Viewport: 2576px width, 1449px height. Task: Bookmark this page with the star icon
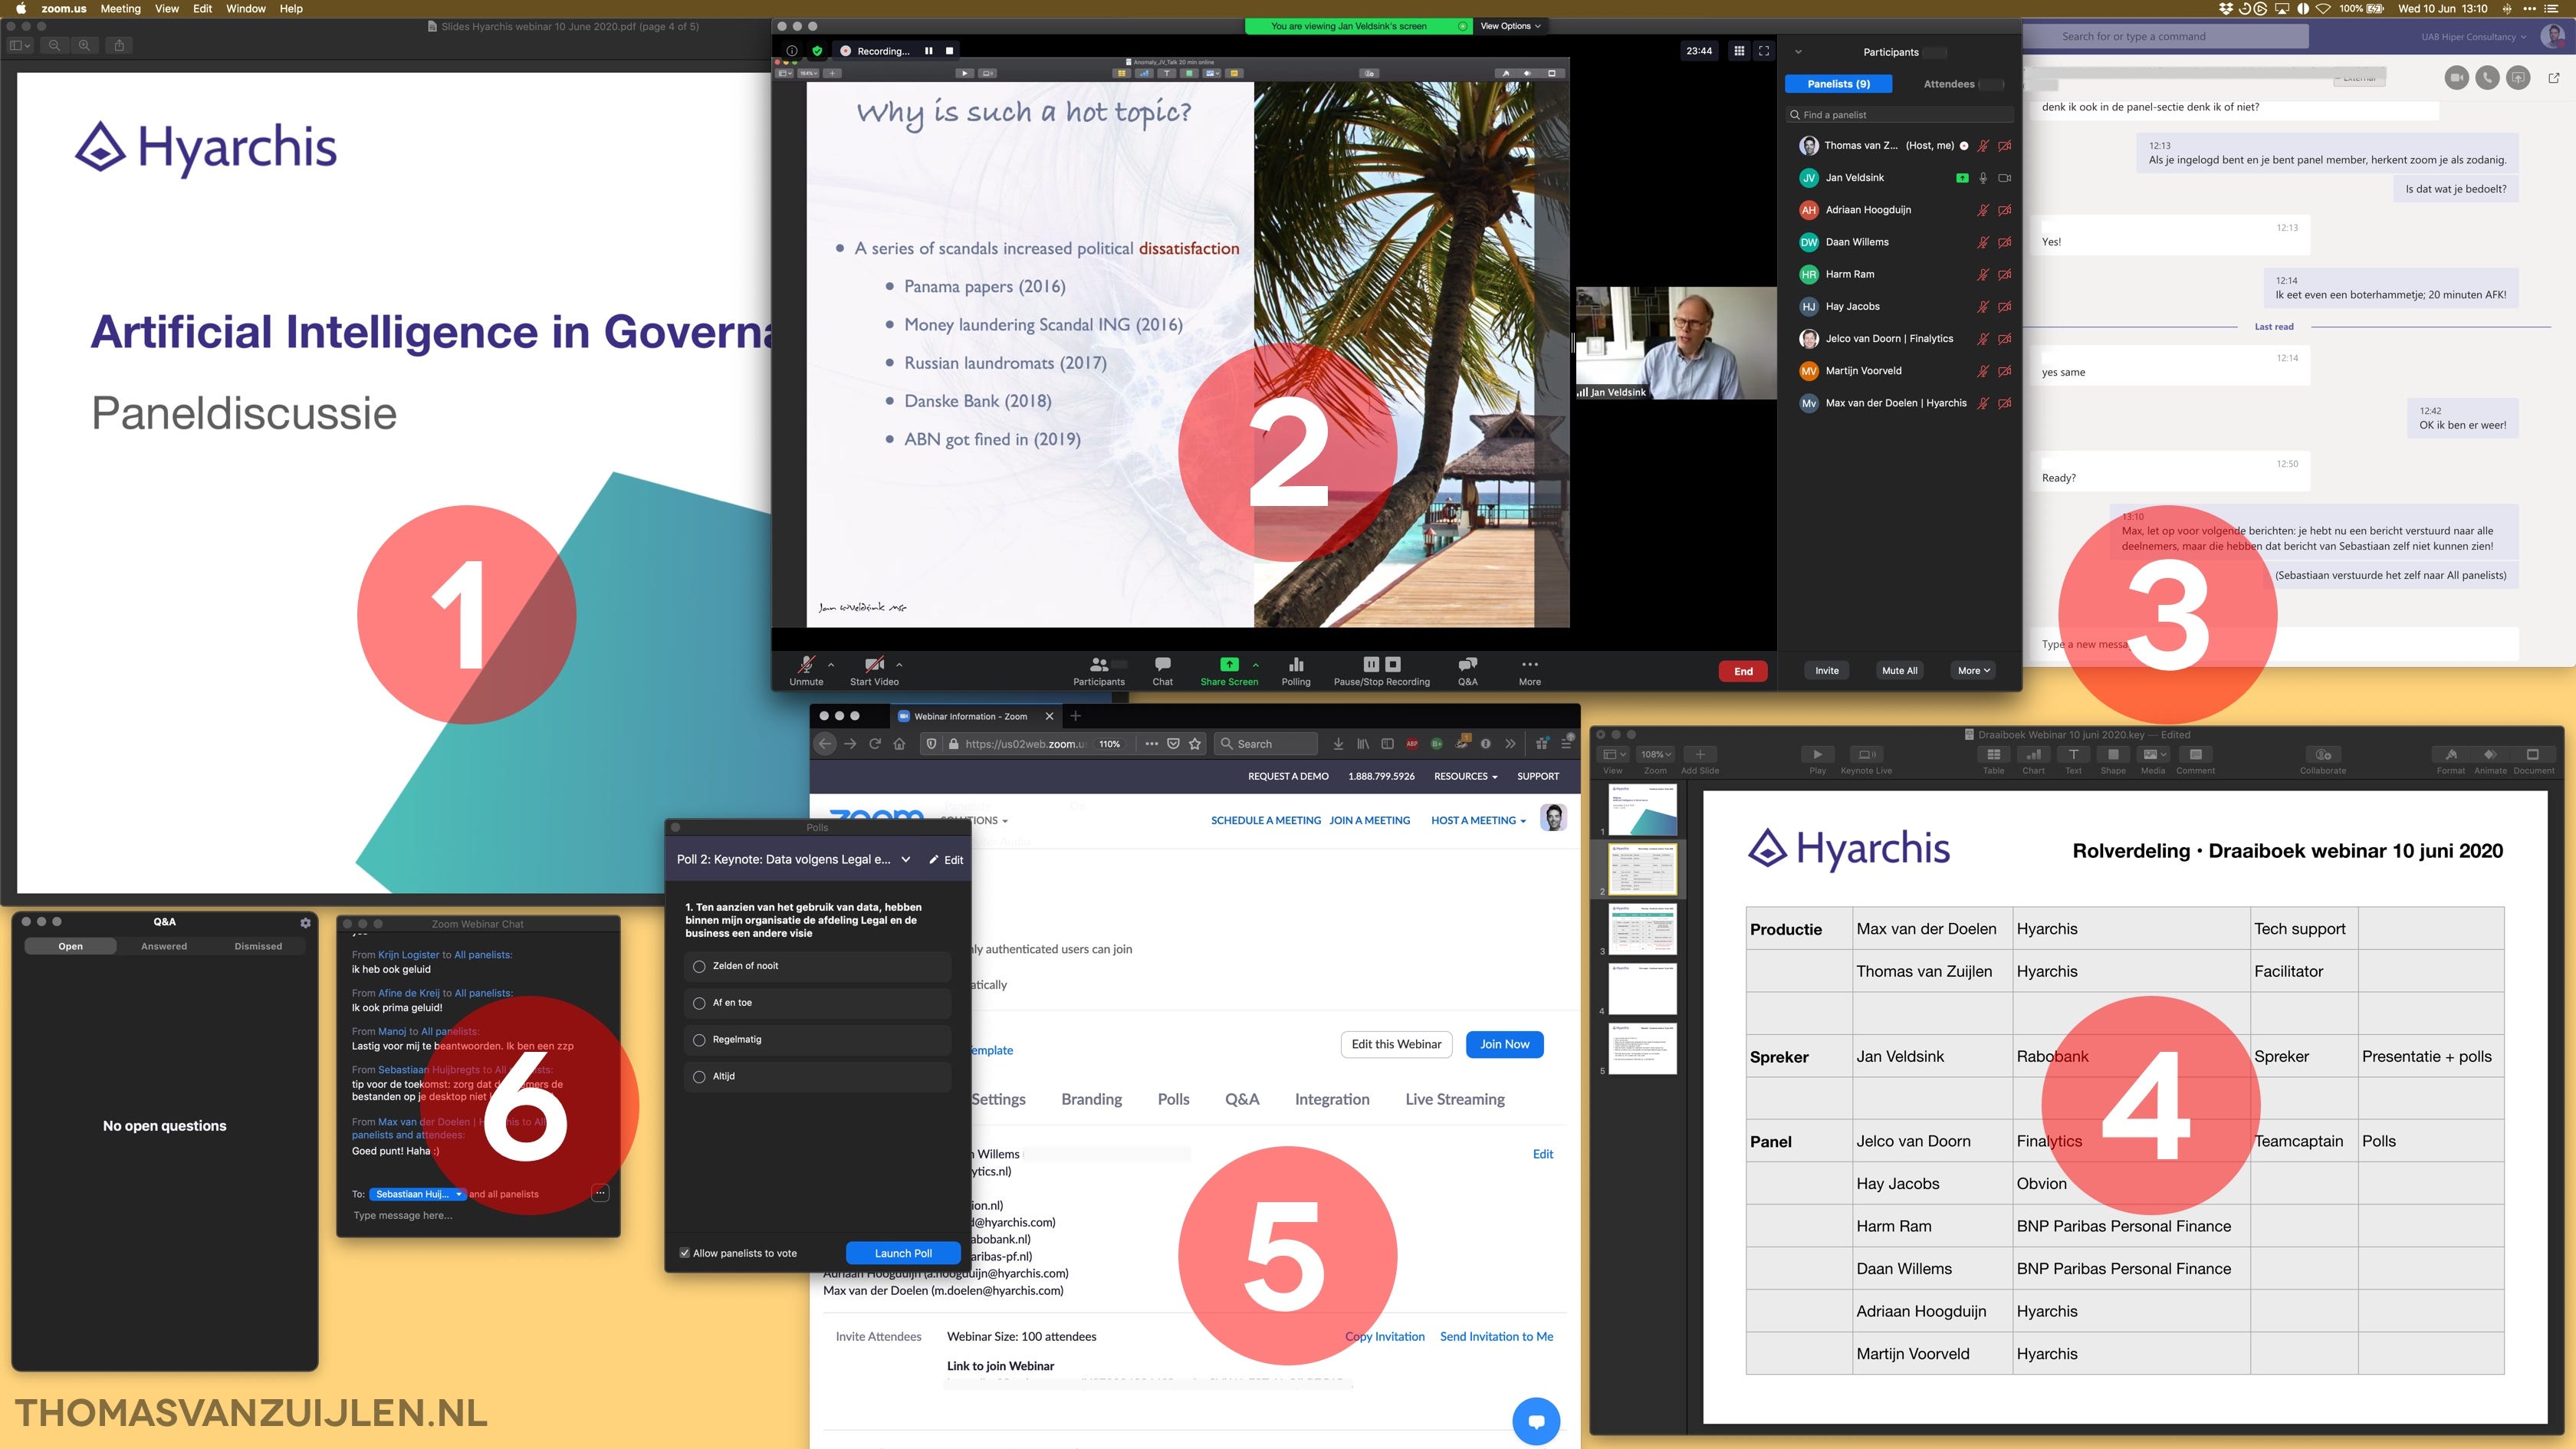pos(1195,744)
